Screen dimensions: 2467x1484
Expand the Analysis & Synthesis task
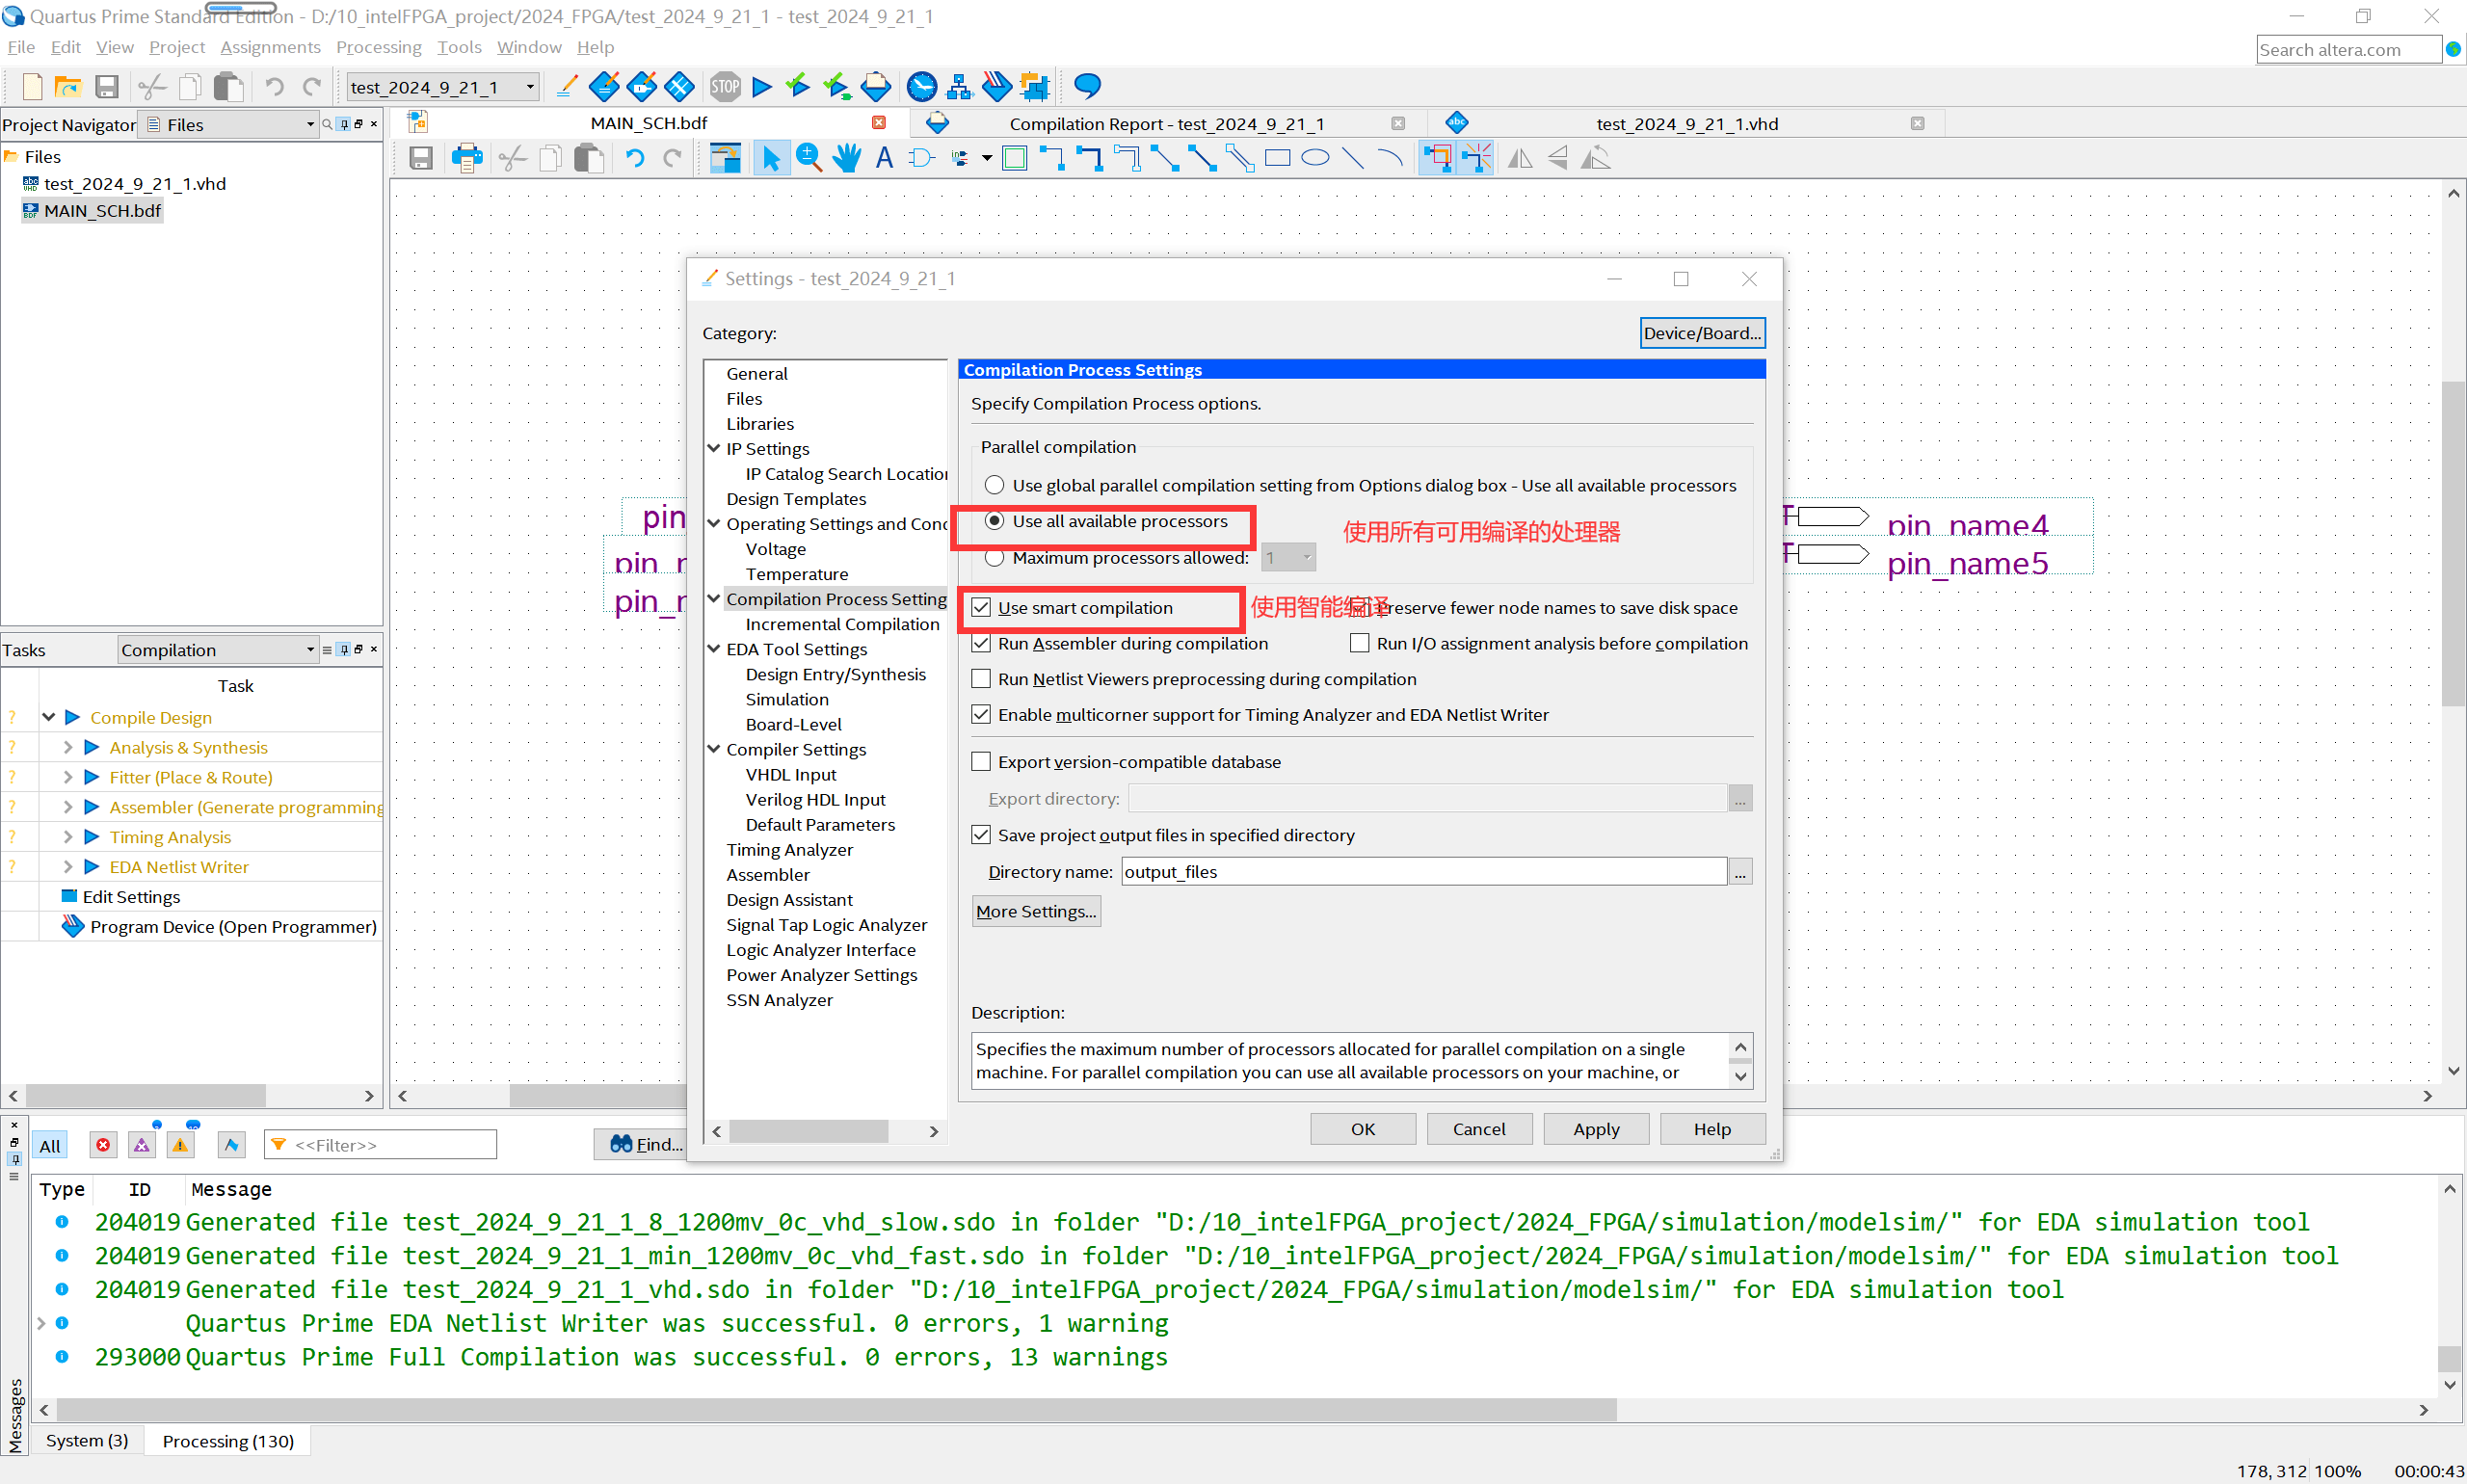(67, 748)
